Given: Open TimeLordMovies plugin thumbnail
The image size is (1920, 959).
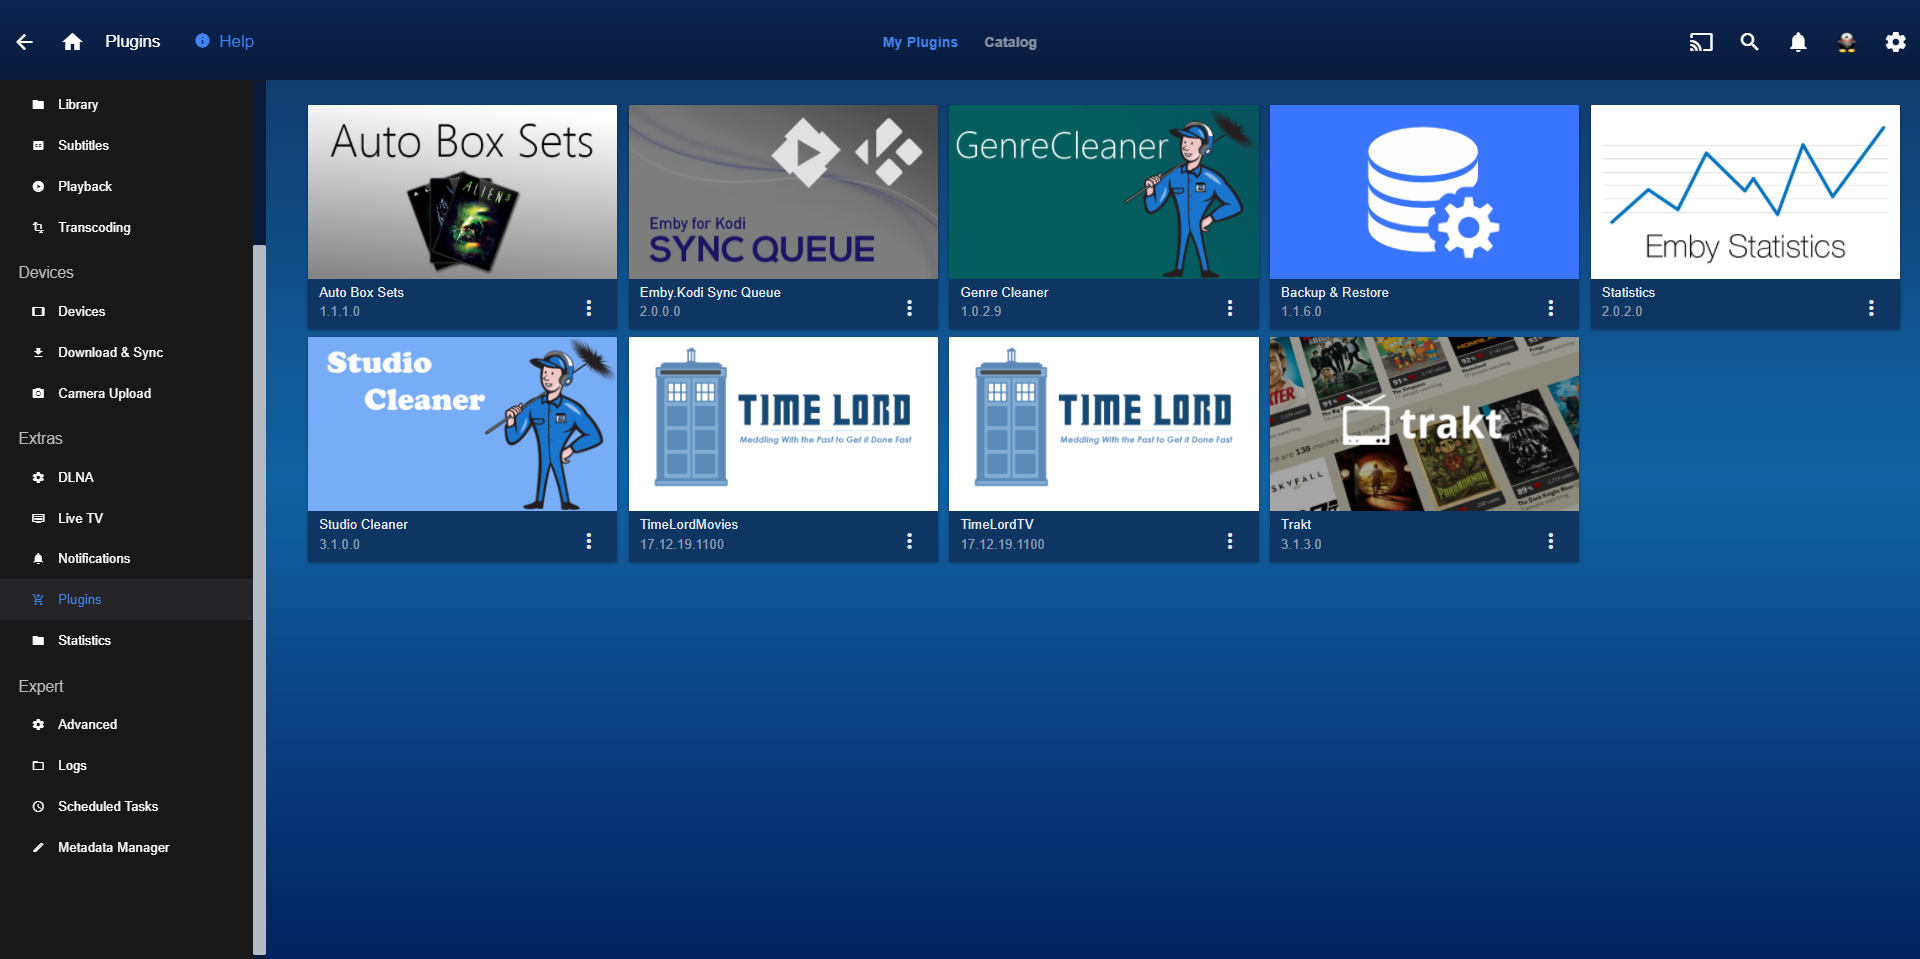Looking at the screenshot, I should coord(783,424).
